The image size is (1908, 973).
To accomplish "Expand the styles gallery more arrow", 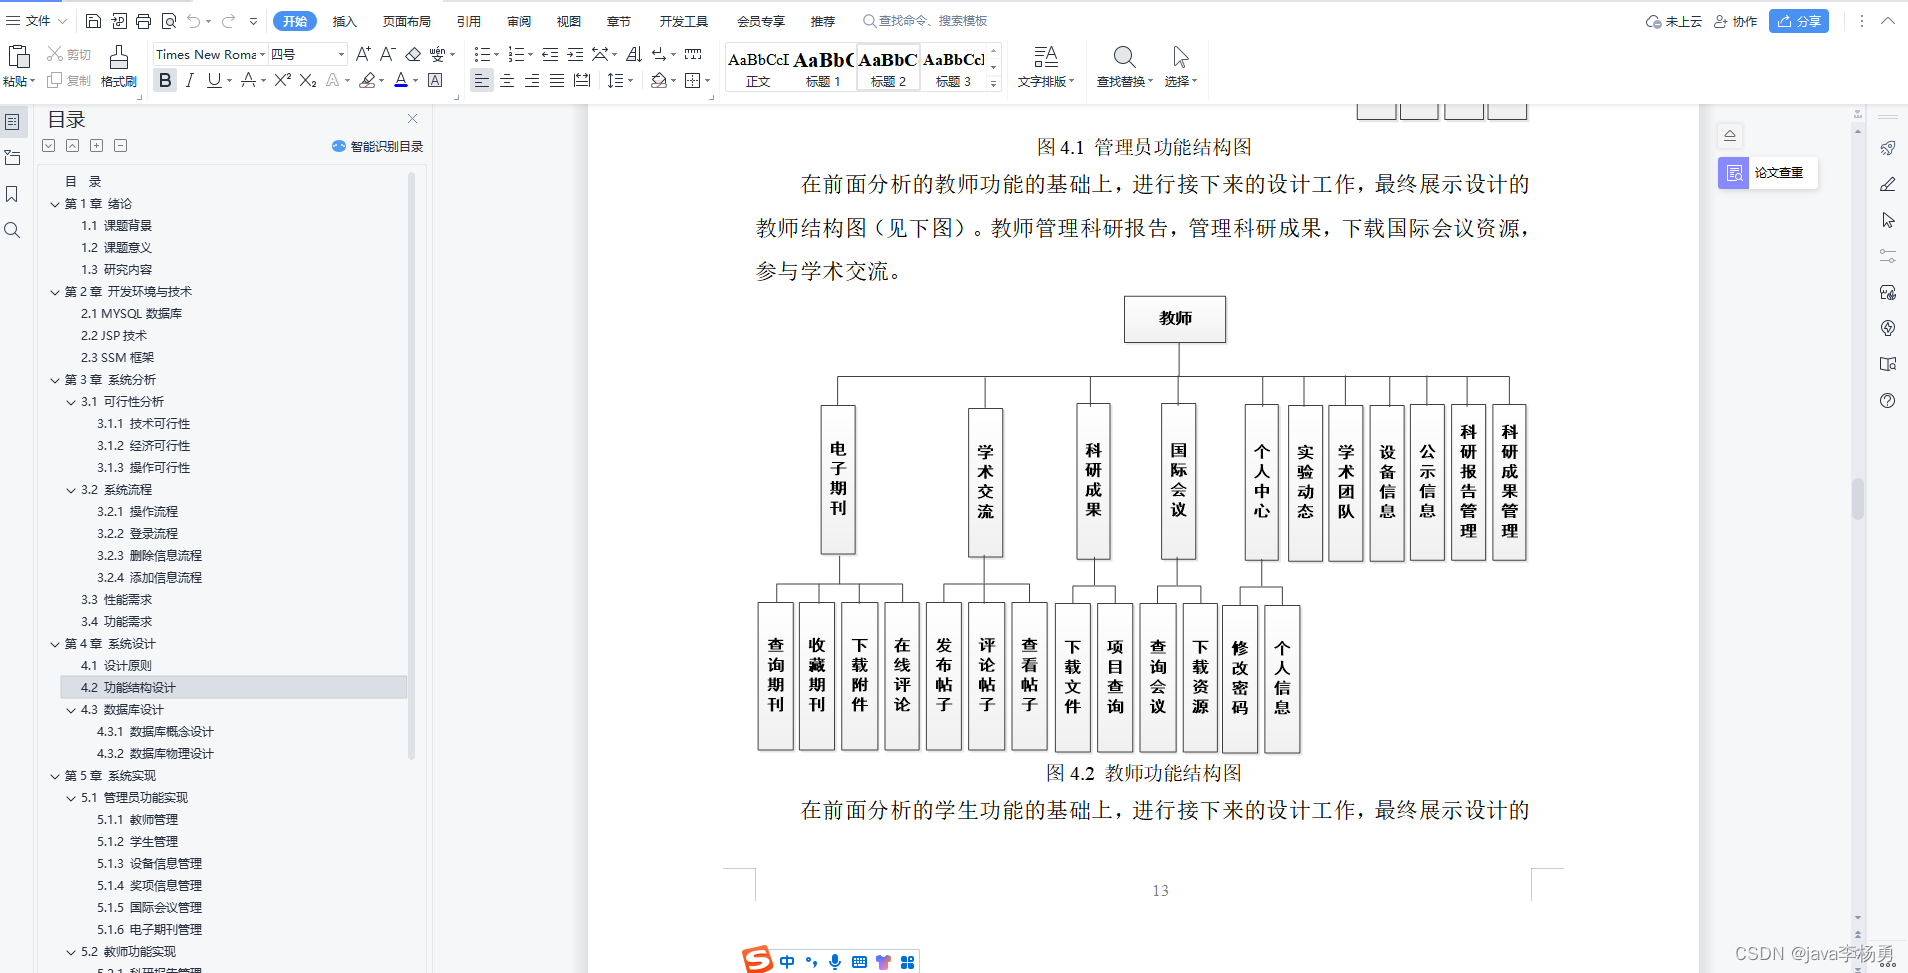I will tap(993, 84).
